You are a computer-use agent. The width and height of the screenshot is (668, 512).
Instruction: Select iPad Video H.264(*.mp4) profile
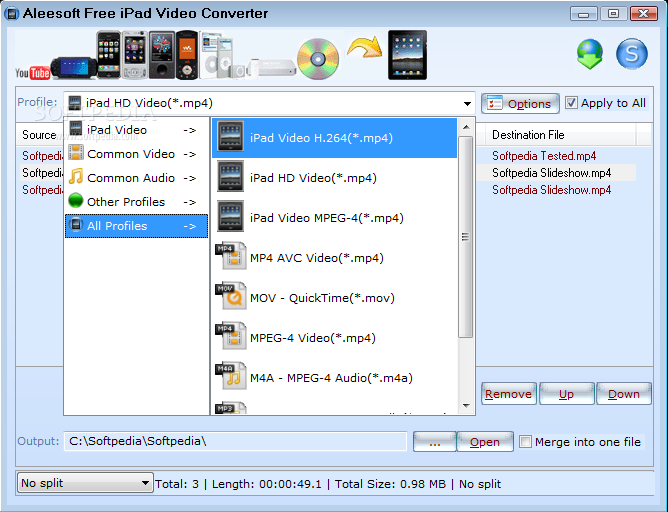pos(334,138)
